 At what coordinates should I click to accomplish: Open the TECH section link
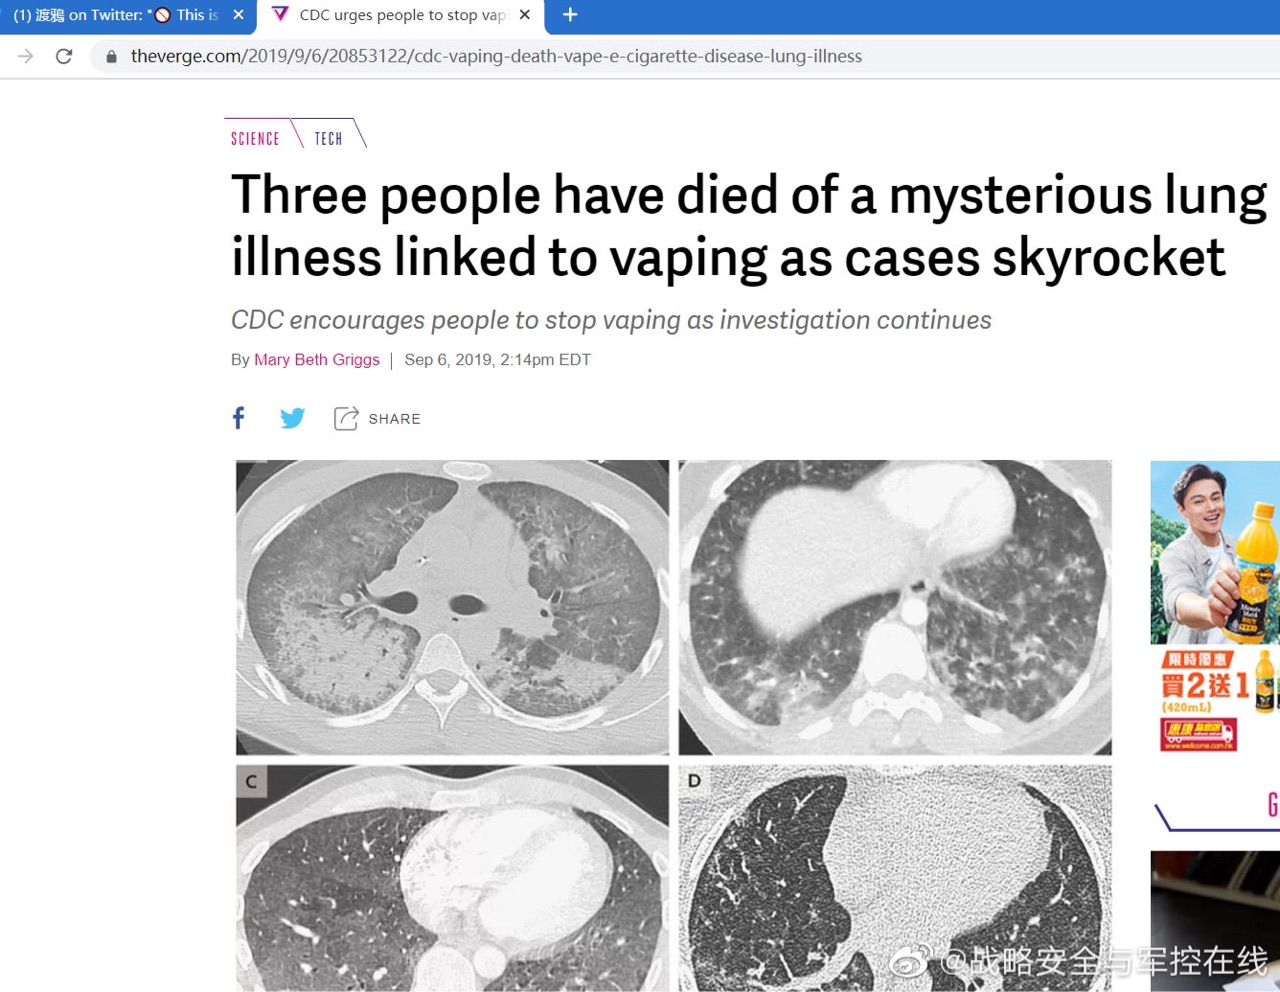point(328,139)
